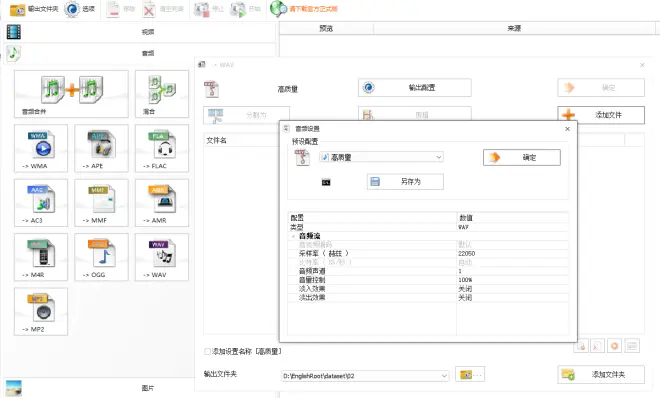660x398 pixels.
Task: Select the 采样率 (赫兹) row label
Action: pyautogui.click(x=324, y=254)
